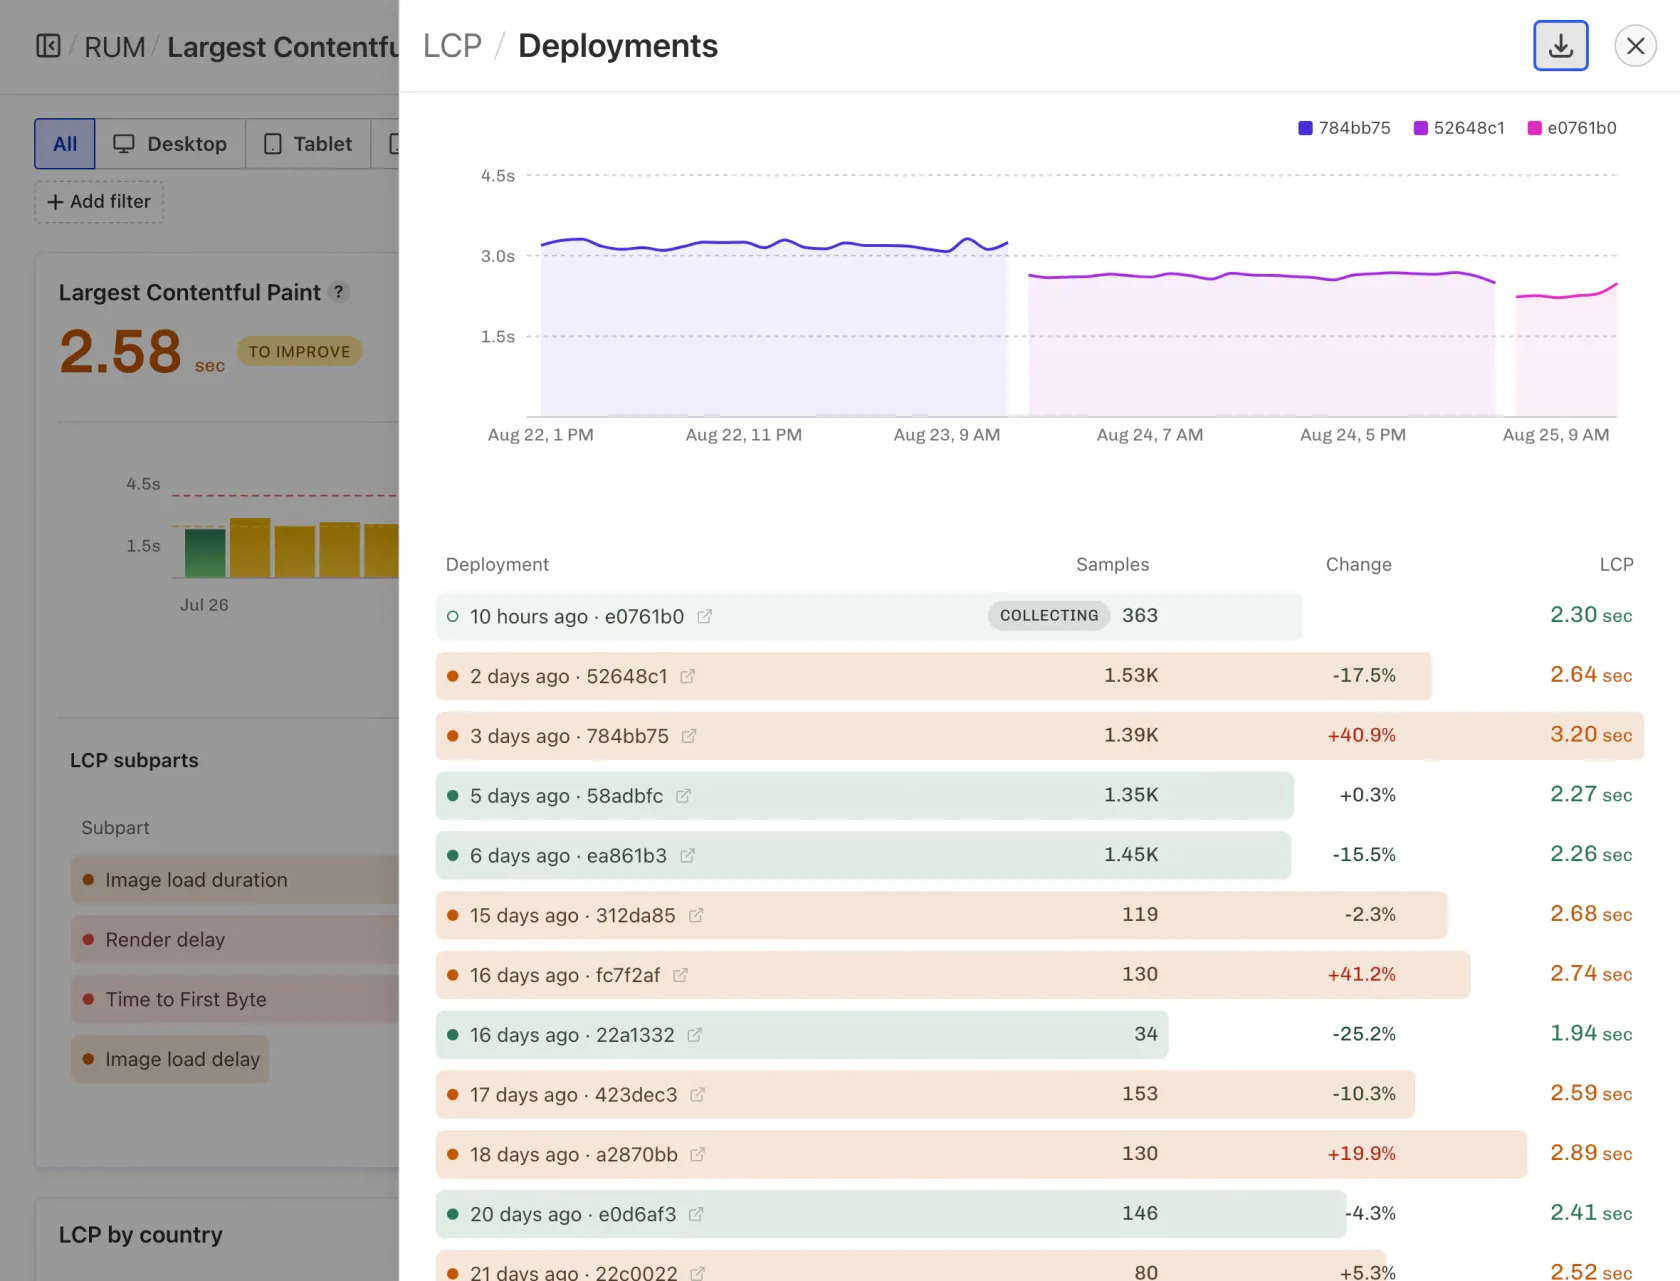Select the 10 hours ago e0761b0 deployment row
Image resolution: width=1680 pixels, height=1281 pixels.
1040,616
